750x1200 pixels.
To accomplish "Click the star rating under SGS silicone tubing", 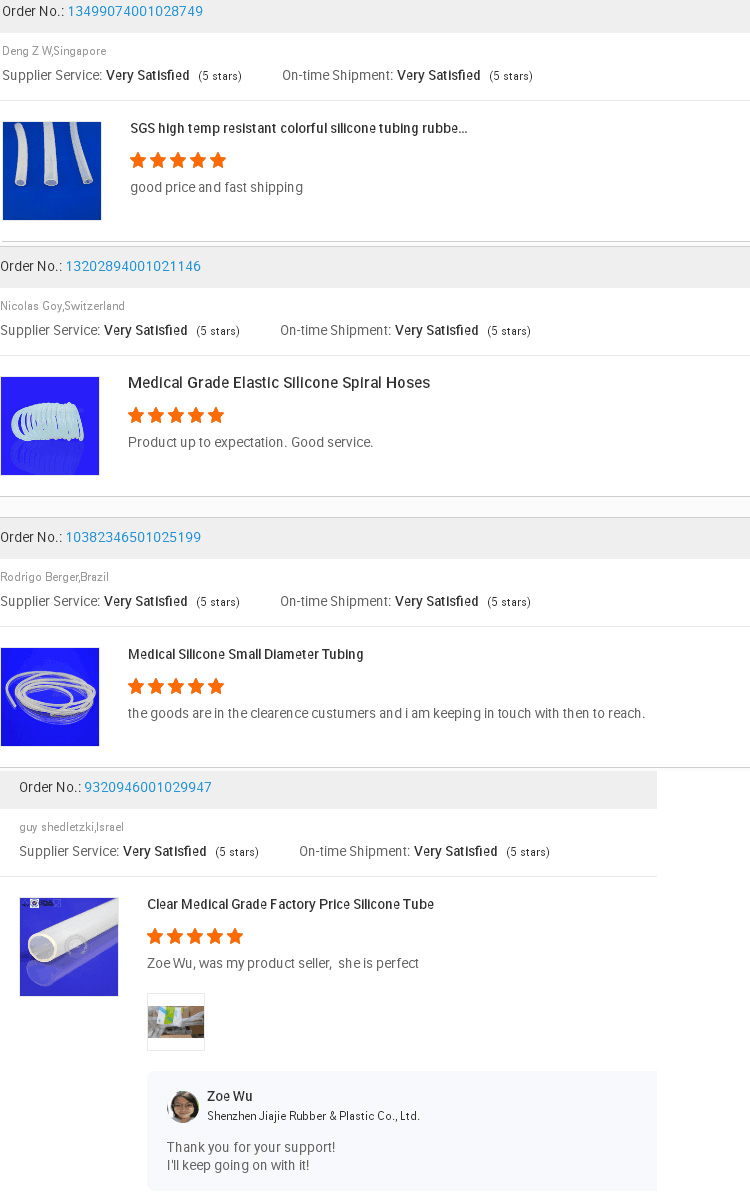I will (x=178, y=160).
